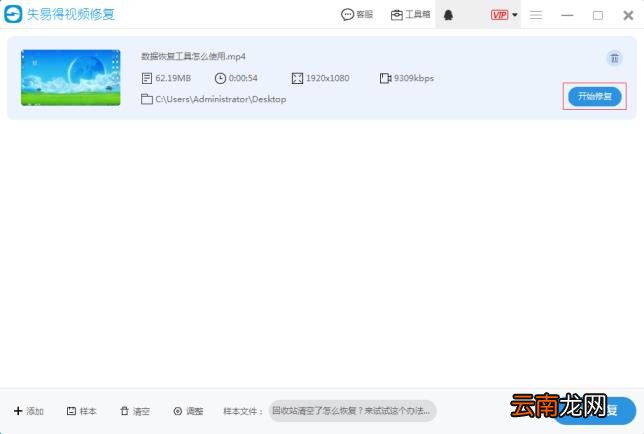
Task: Click the bitrate 9309kbps
Action: [414, 78]
